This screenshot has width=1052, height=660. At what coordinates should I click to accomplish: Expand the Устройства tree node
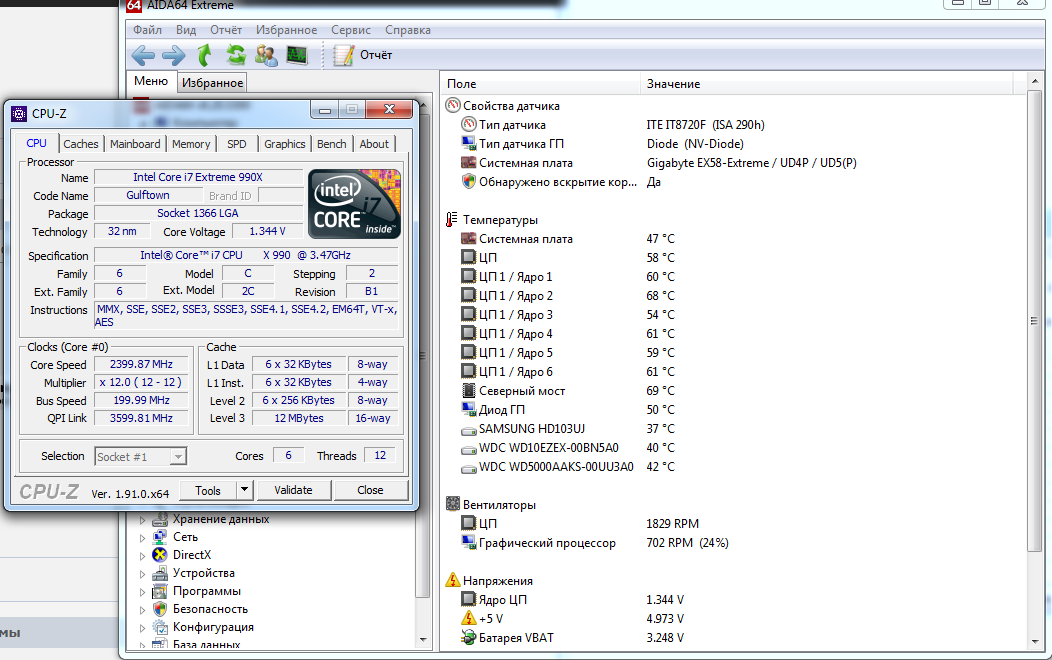pyautogui.click(x=142, y=573)
